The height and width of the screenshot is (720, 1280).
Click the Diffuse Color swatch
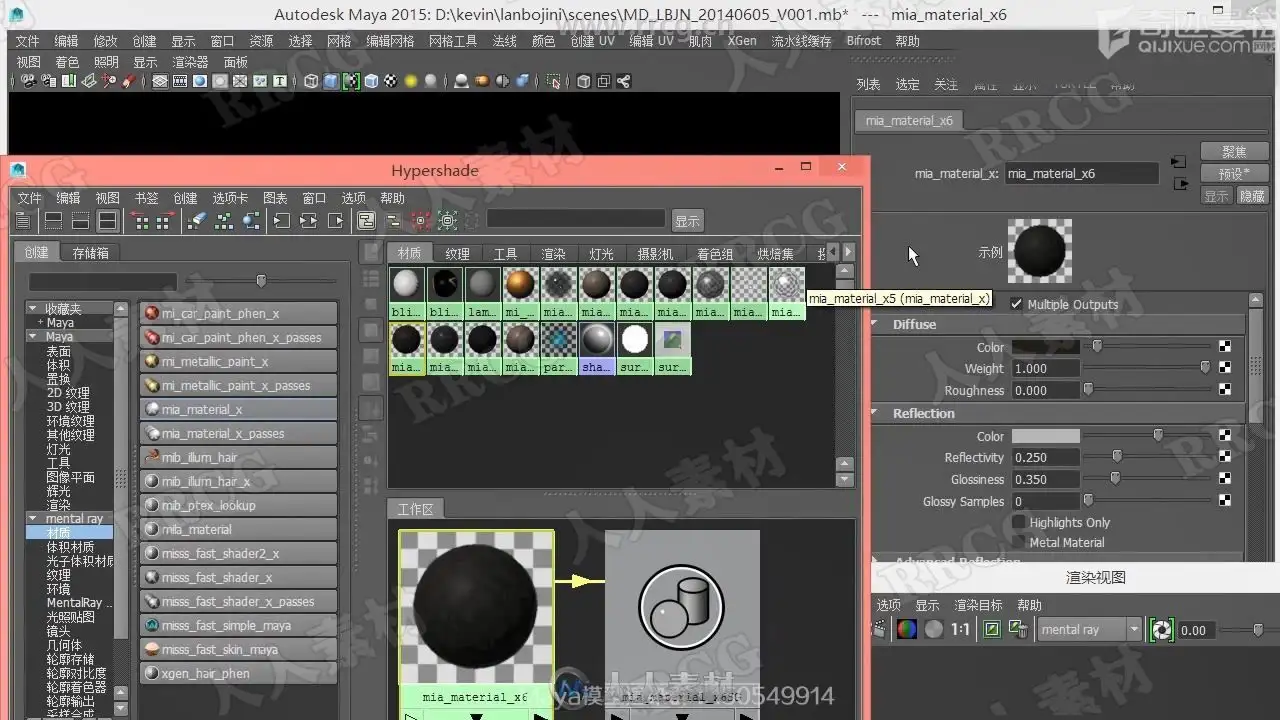[1046, 347]
